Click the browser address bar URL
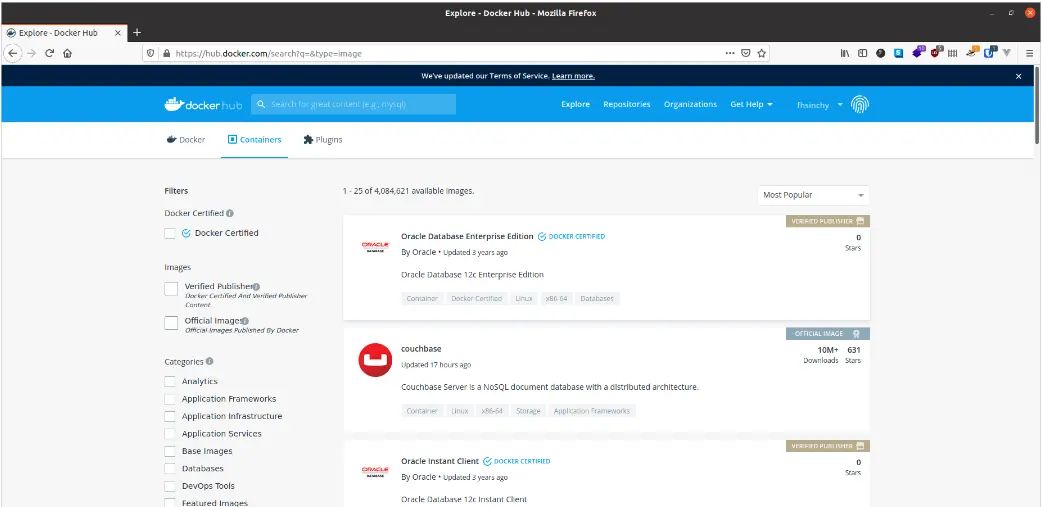The width and height of the screenshot is (1042, 507). 268,53
